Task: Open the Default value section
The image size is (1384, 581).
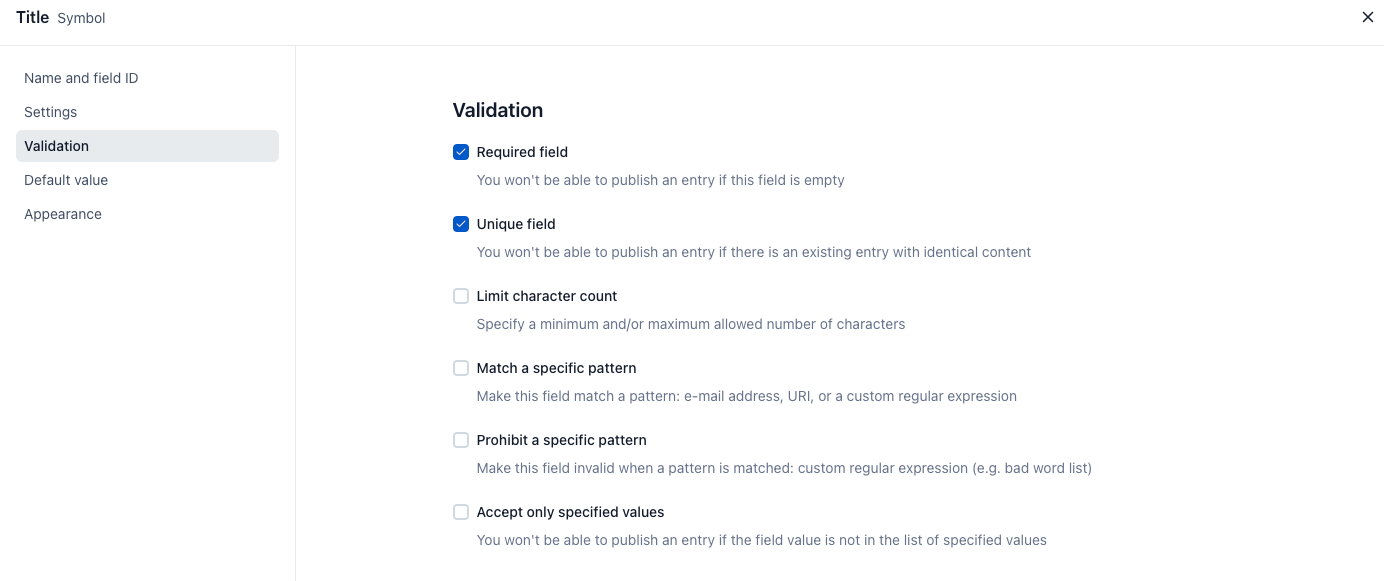Action: click(x=65, y=179)
